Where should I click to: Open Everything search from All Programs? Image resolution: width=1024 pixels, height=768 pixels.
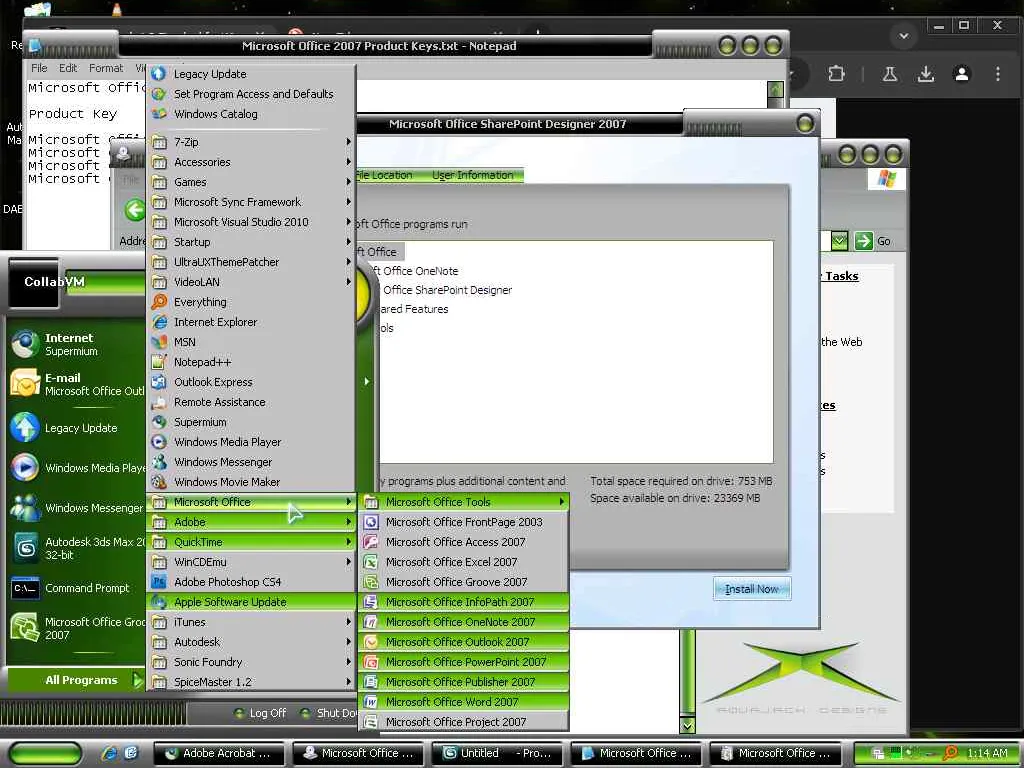pyautogui.click(x=251, y=302)
